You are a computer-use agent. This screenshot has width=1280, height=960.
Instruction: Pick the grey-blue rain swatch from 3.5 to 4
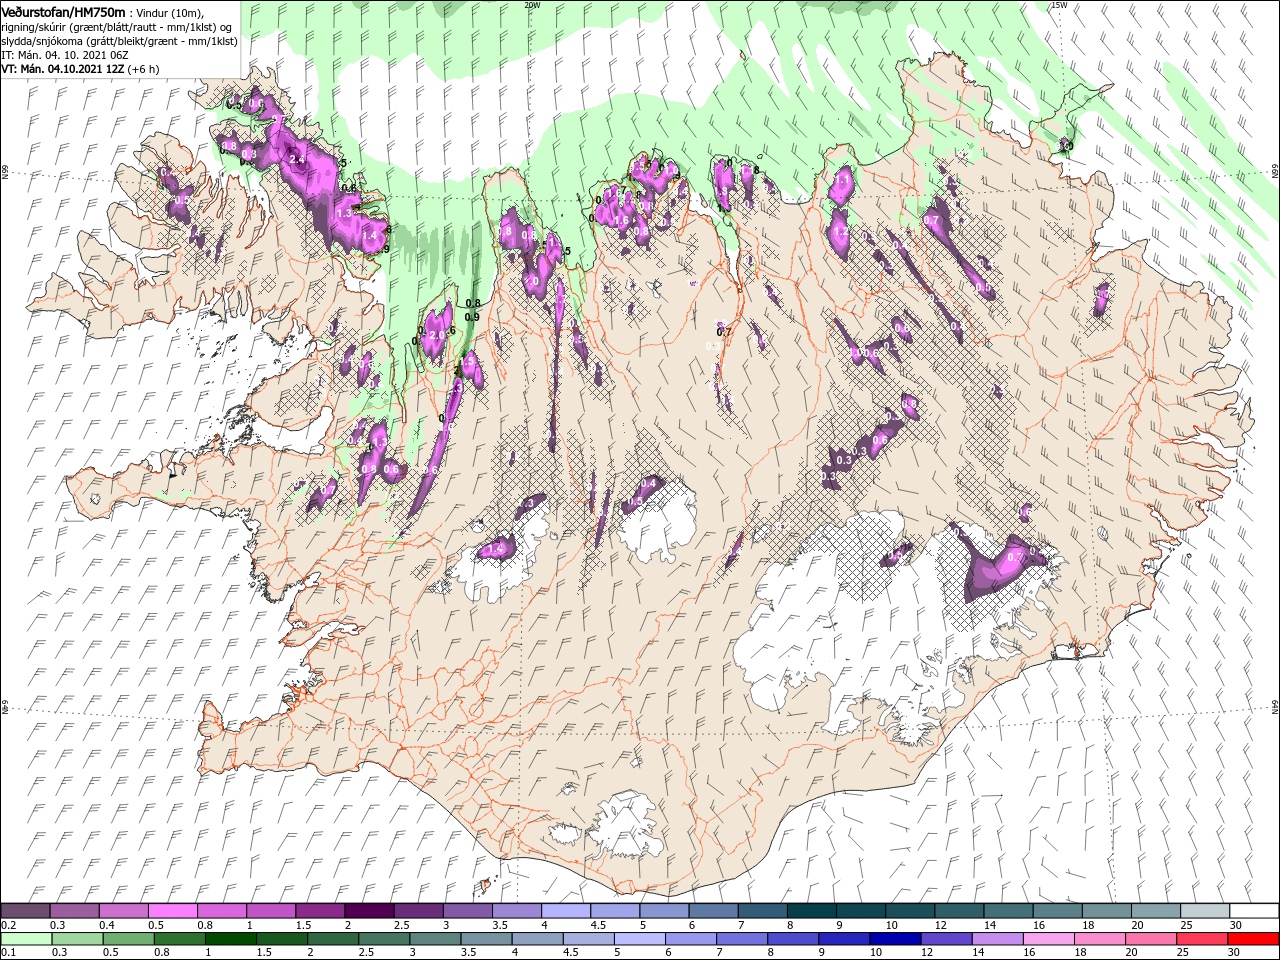(486, 938)
